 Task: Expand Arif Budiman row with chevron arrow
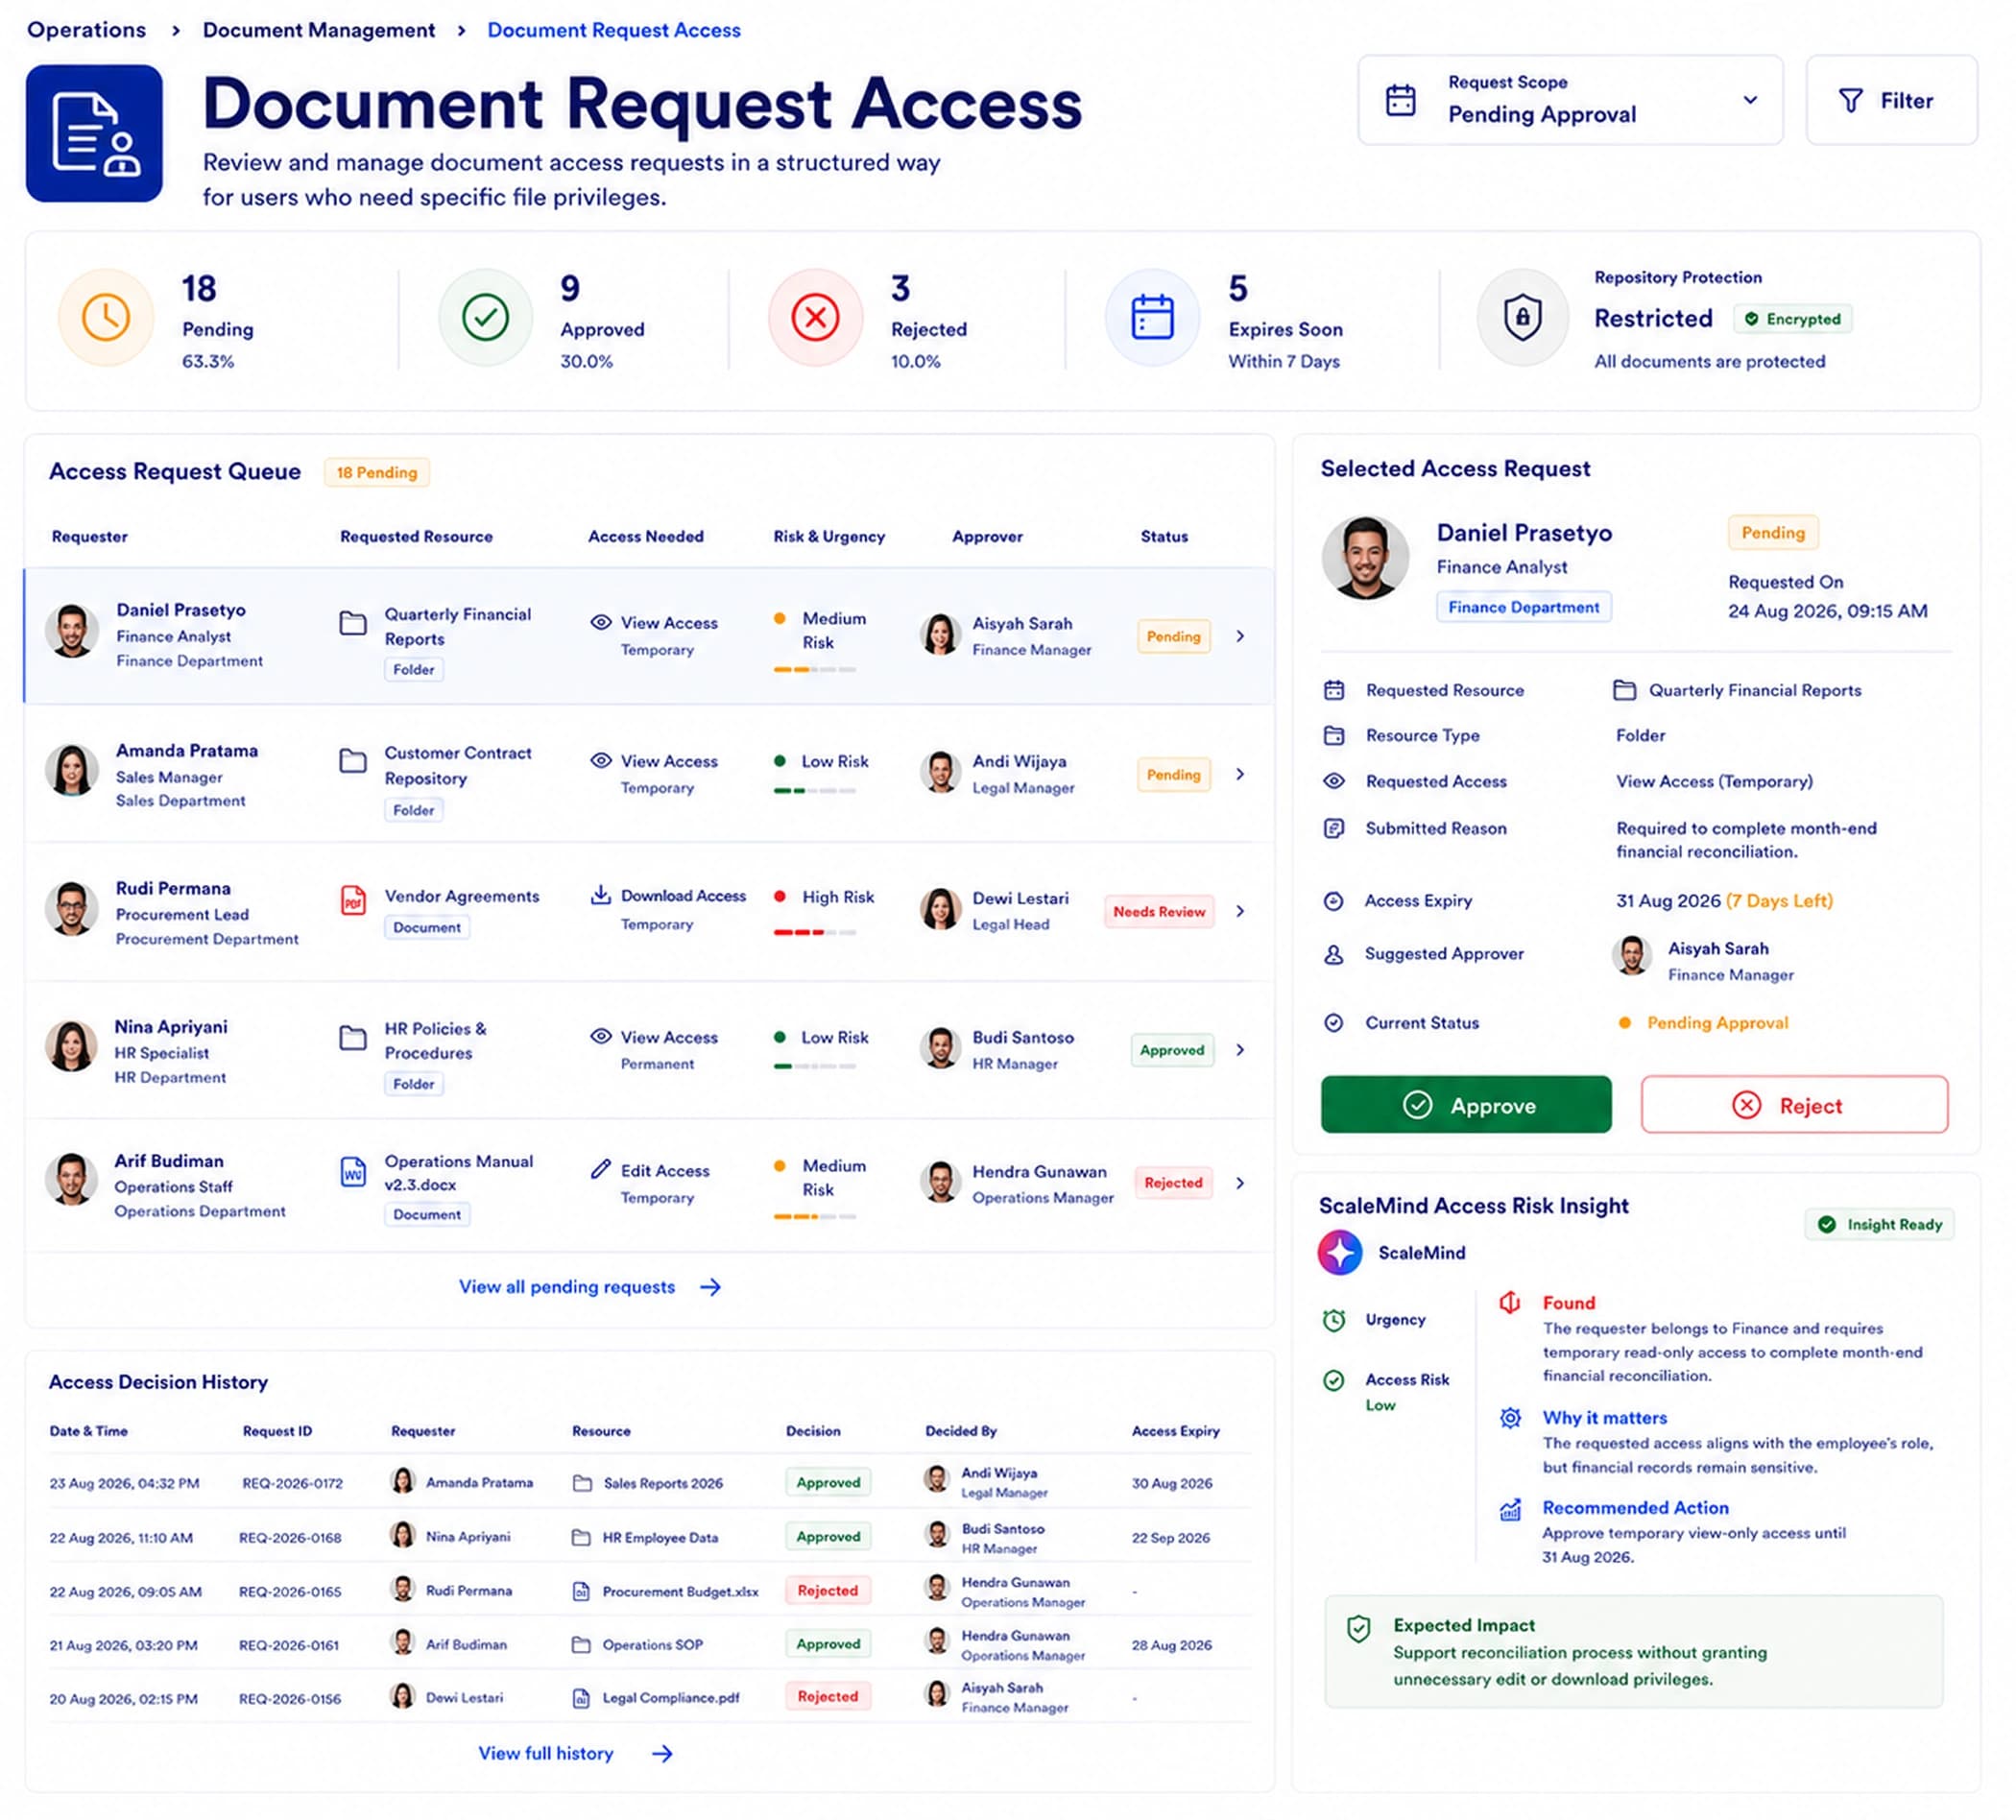[x=1240, y=1183]
